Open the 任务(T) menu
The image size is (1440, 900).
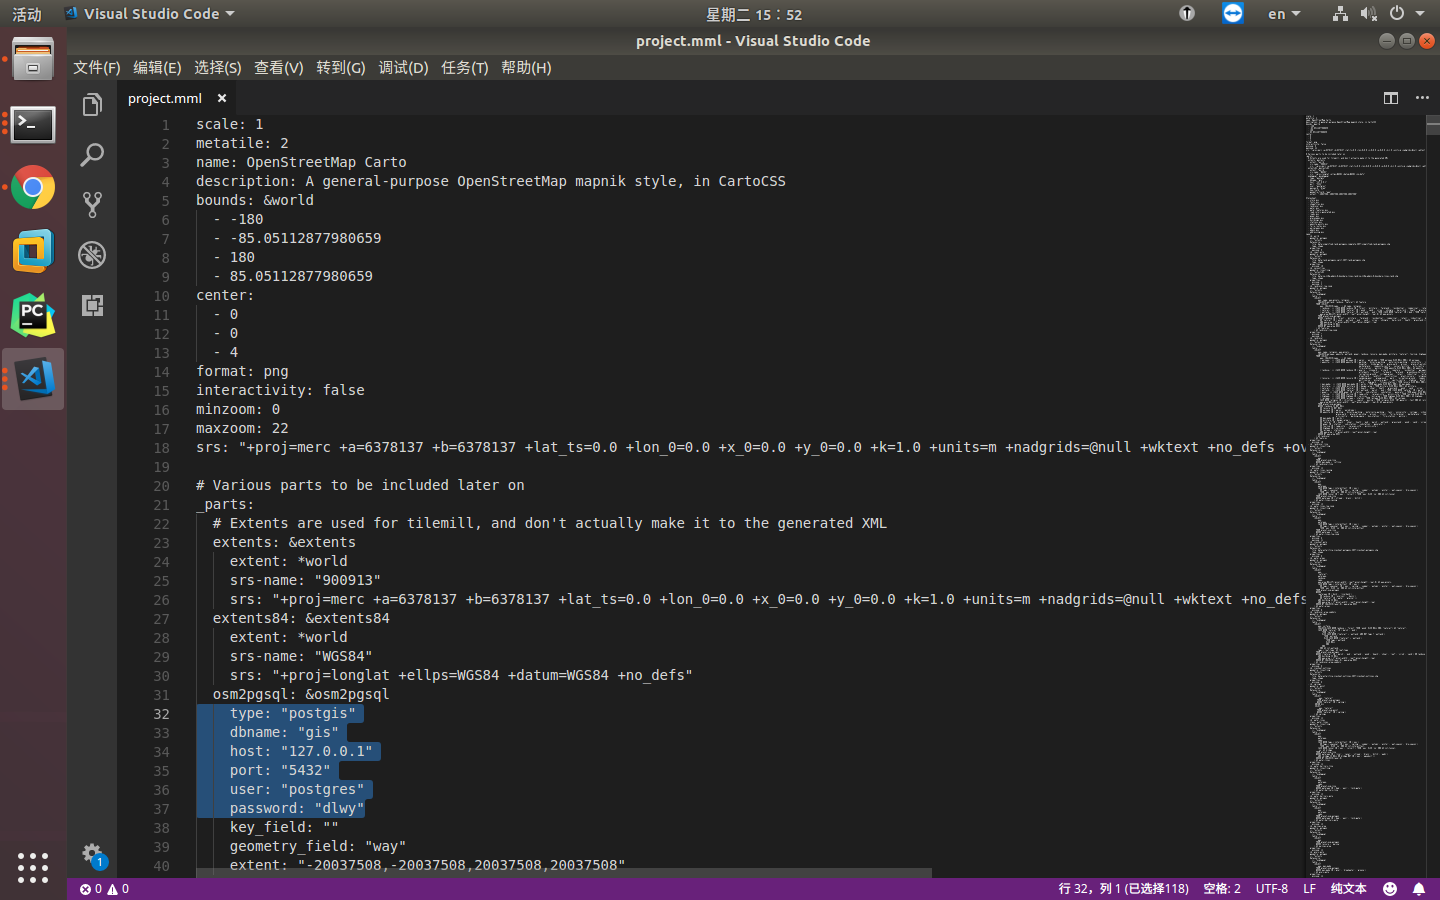click(465, 67)
